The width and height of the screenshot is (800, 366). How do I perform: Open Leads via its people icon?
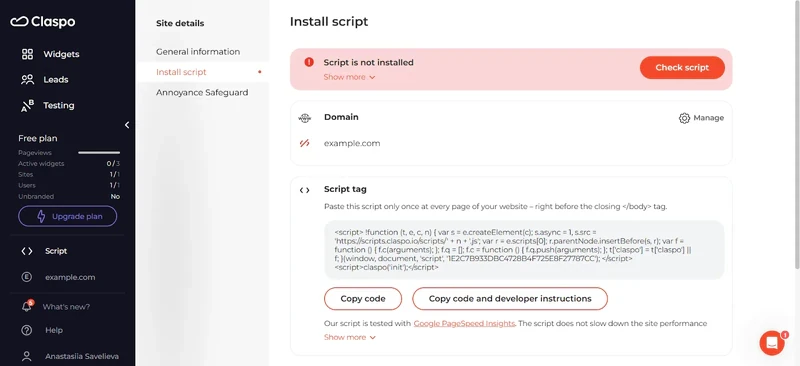27,80
